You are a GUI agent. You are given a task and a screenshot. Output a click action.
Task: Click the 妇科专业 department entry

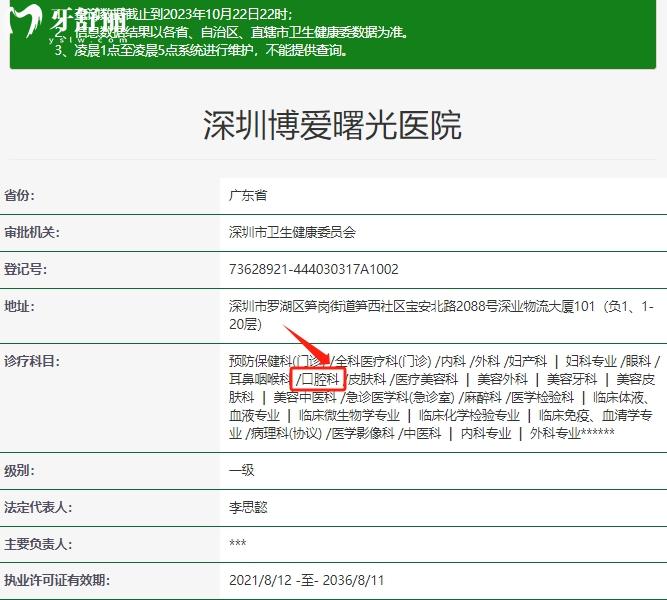pyautogui.click(x=591, y=361)
